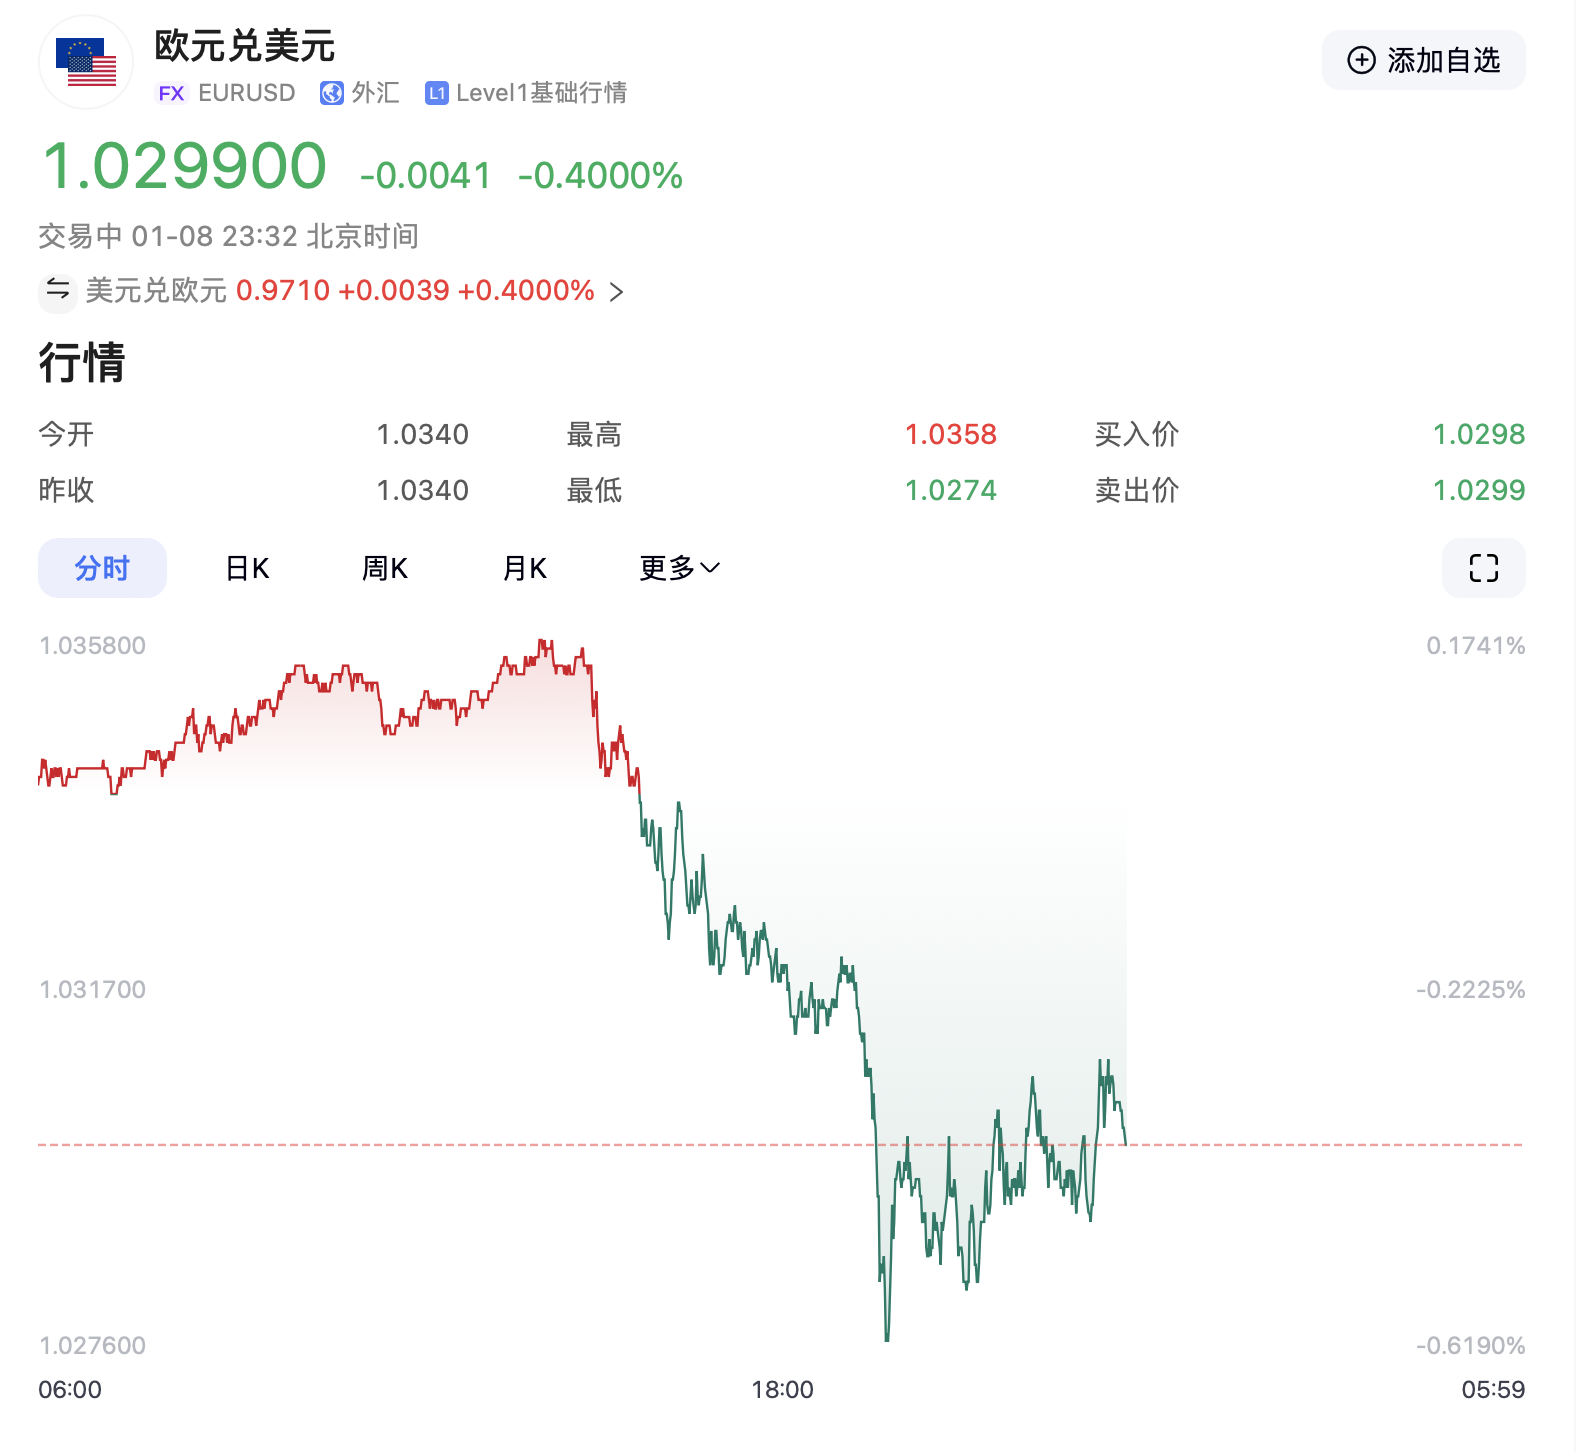Click the chart's lowest green trough point
Screen dimensions: 1576x1452
click(887, 1338)
